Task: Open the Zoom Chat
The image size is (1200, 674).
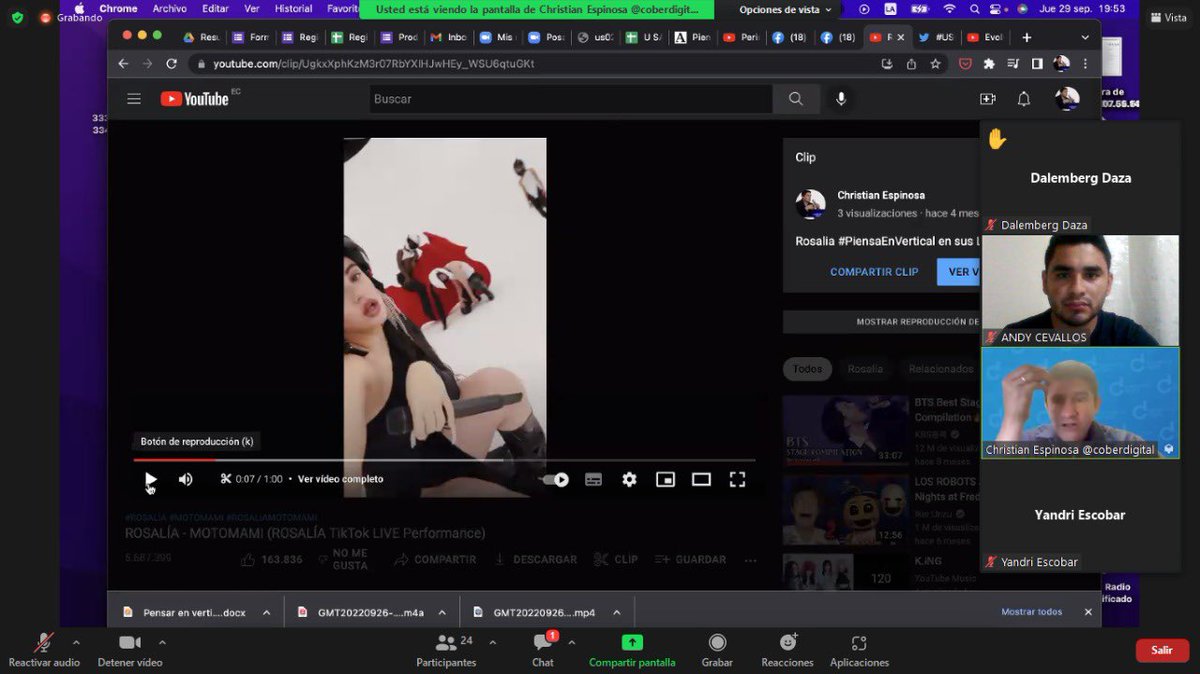Action: point(543,649)
